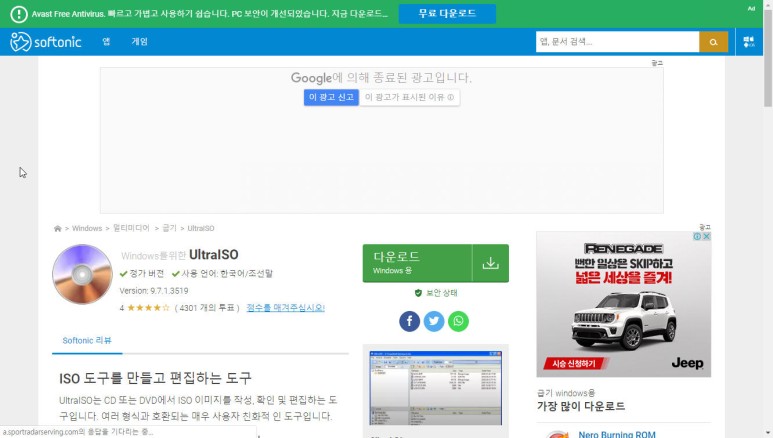Viewport: 773px width, 438px height.
Task: Share on Twitter
Action: [x=434, y=321]
